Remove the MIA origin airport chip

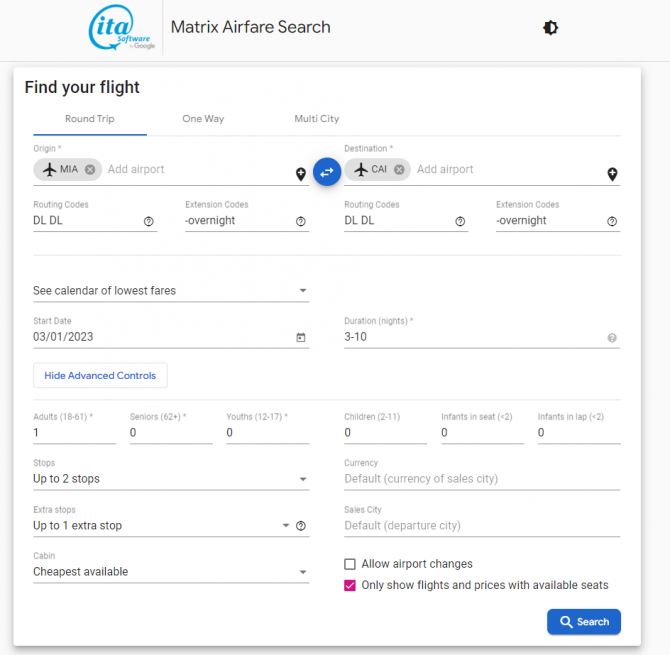pos(90,170)
